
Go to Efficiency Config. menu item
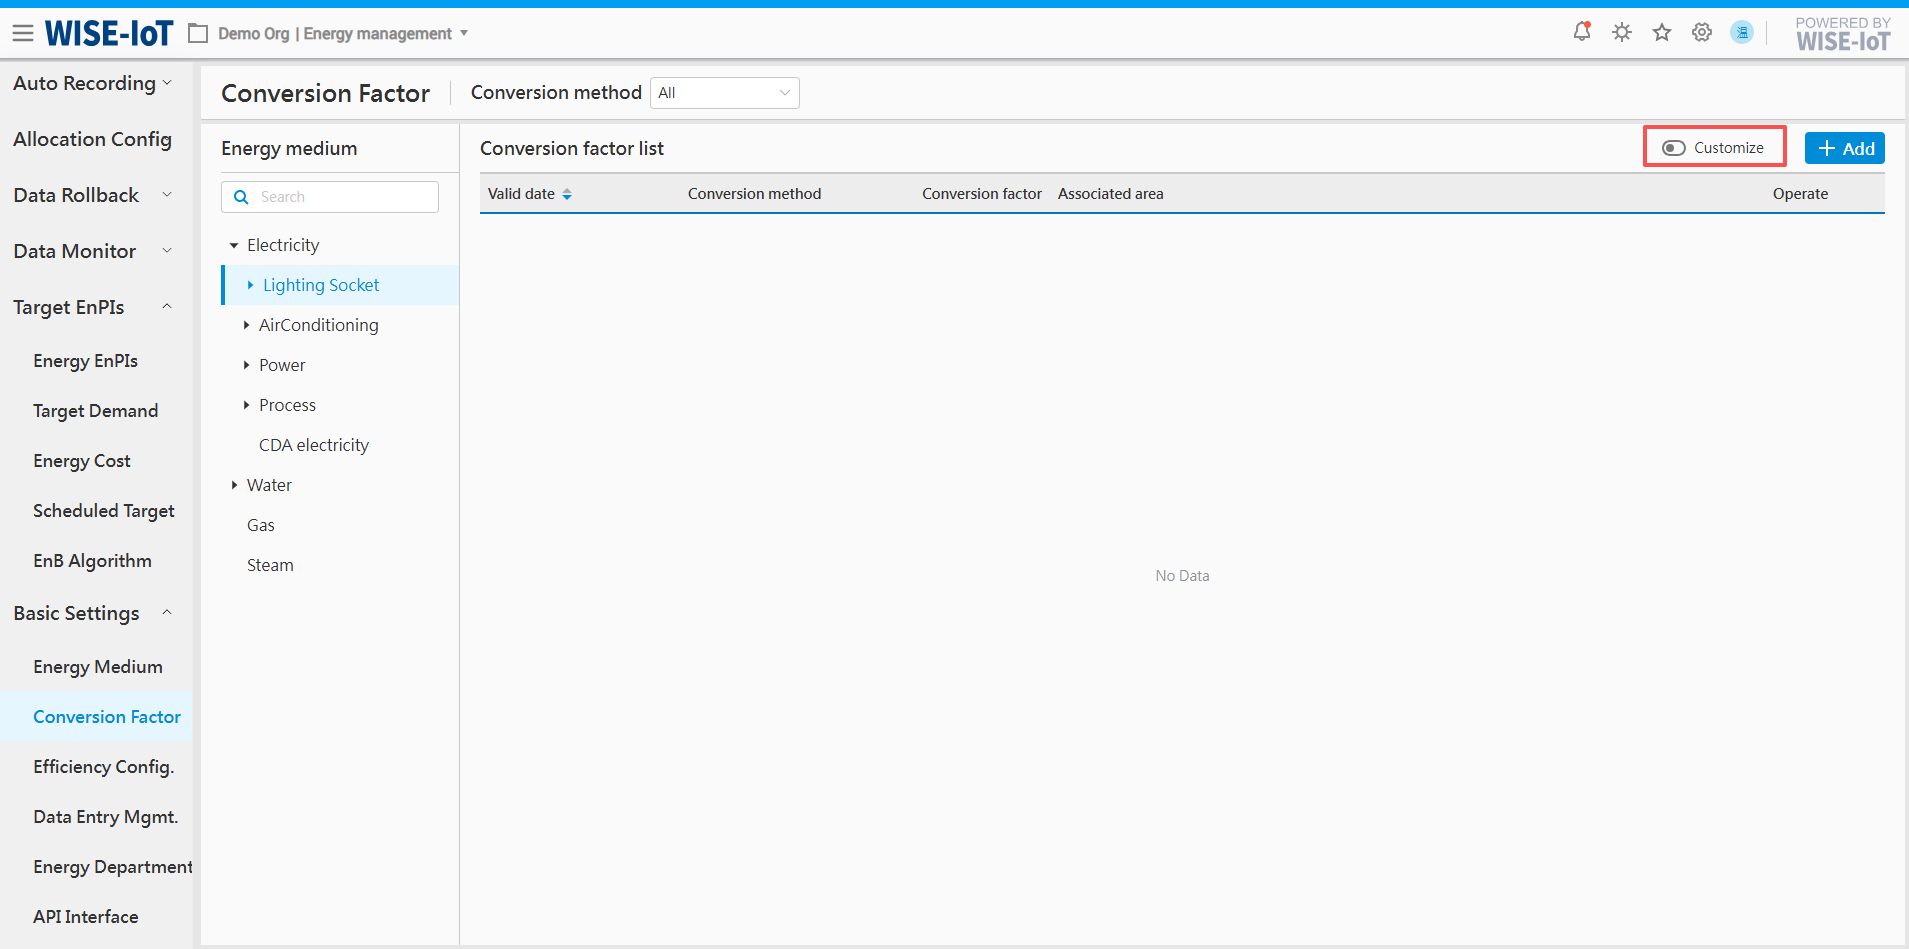(x=103, y=767)
